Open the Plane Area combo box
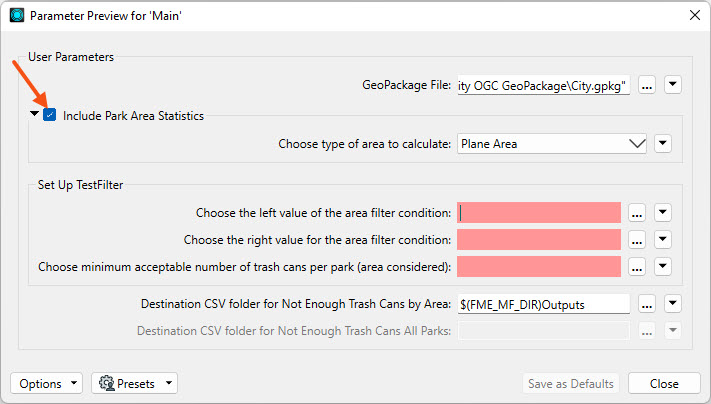 point(551,144)
